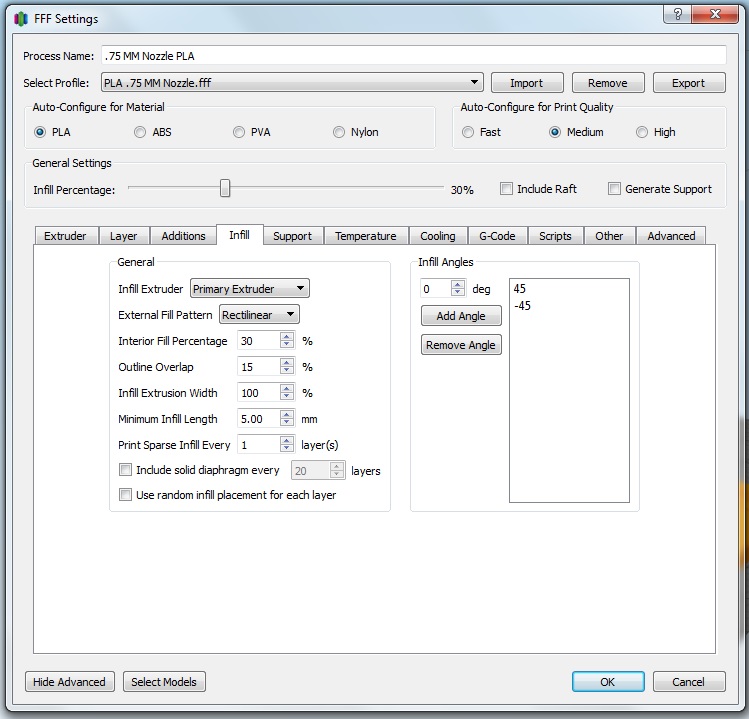Image resolution: width=749 pixels, height=719 pixels.
Task: Increase Interior Fill Percentage with up arrow
Action: [x=287, y=337]
